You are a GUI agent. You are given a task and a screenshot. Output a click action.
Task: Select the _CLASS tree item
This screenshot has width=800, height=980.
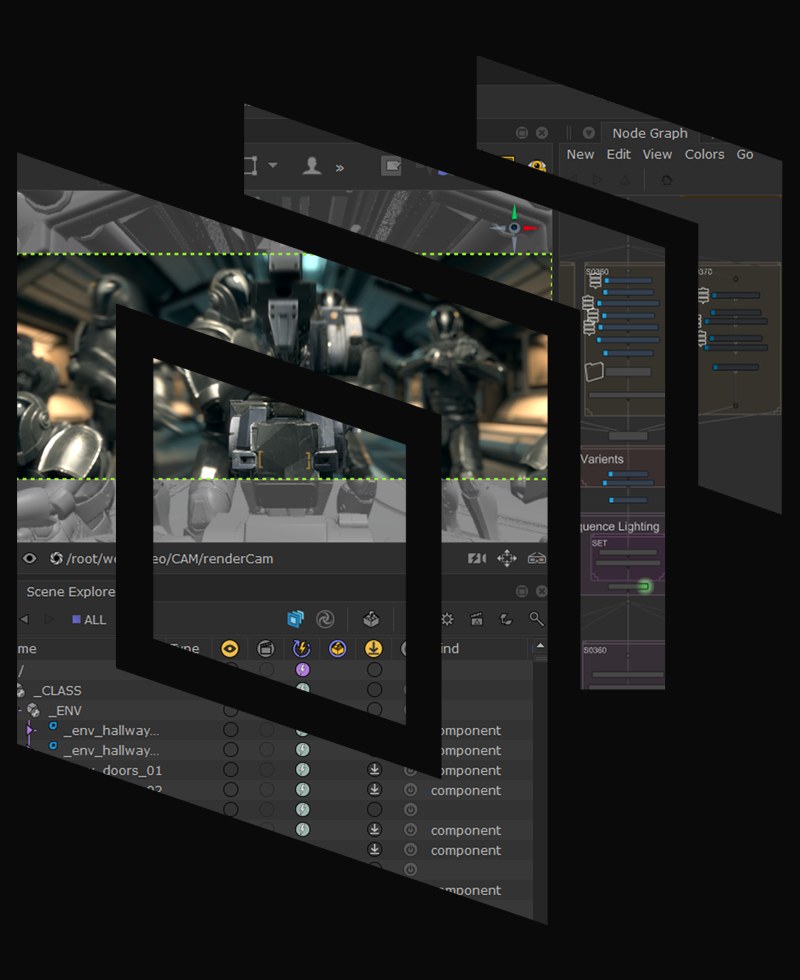57,691
